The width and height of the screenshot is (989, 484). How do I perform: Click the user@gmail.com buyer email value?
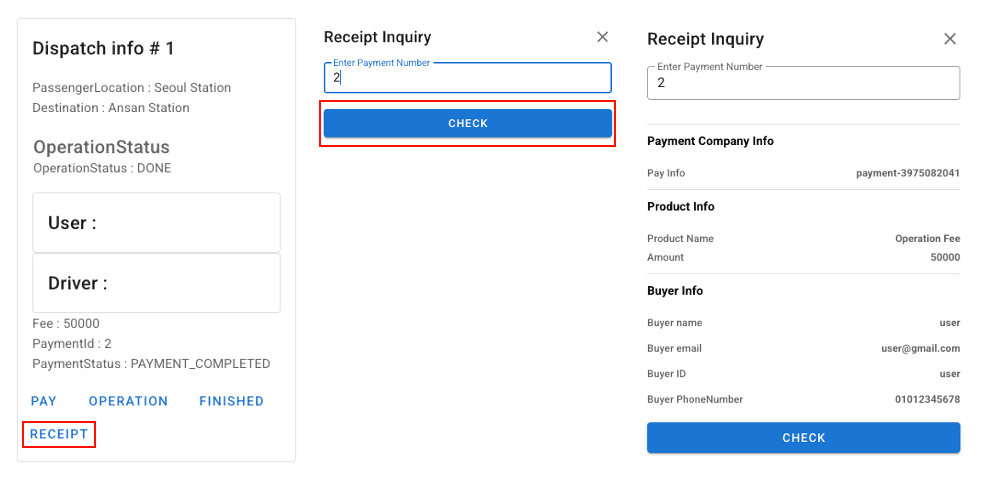(x=920, y=348)
